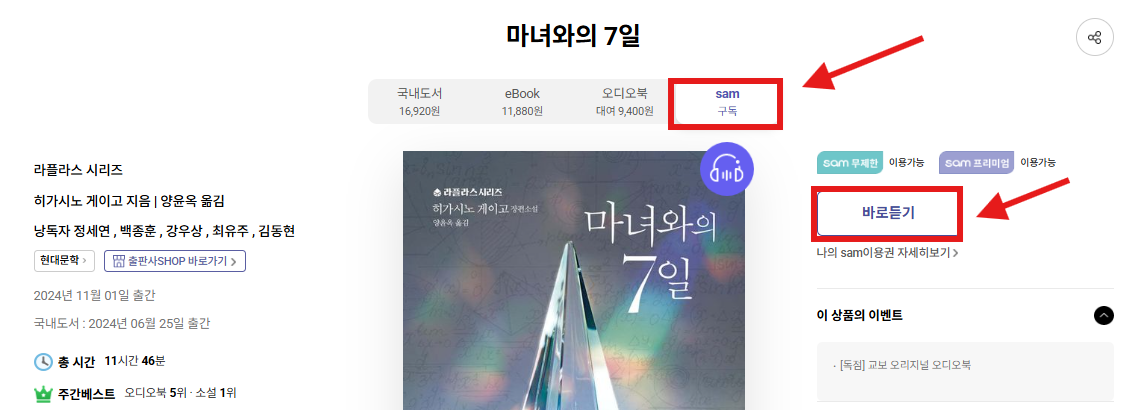1128x410 pixels.
Task: Click the share icon at top right
Action: click(x=1094, y=37)
